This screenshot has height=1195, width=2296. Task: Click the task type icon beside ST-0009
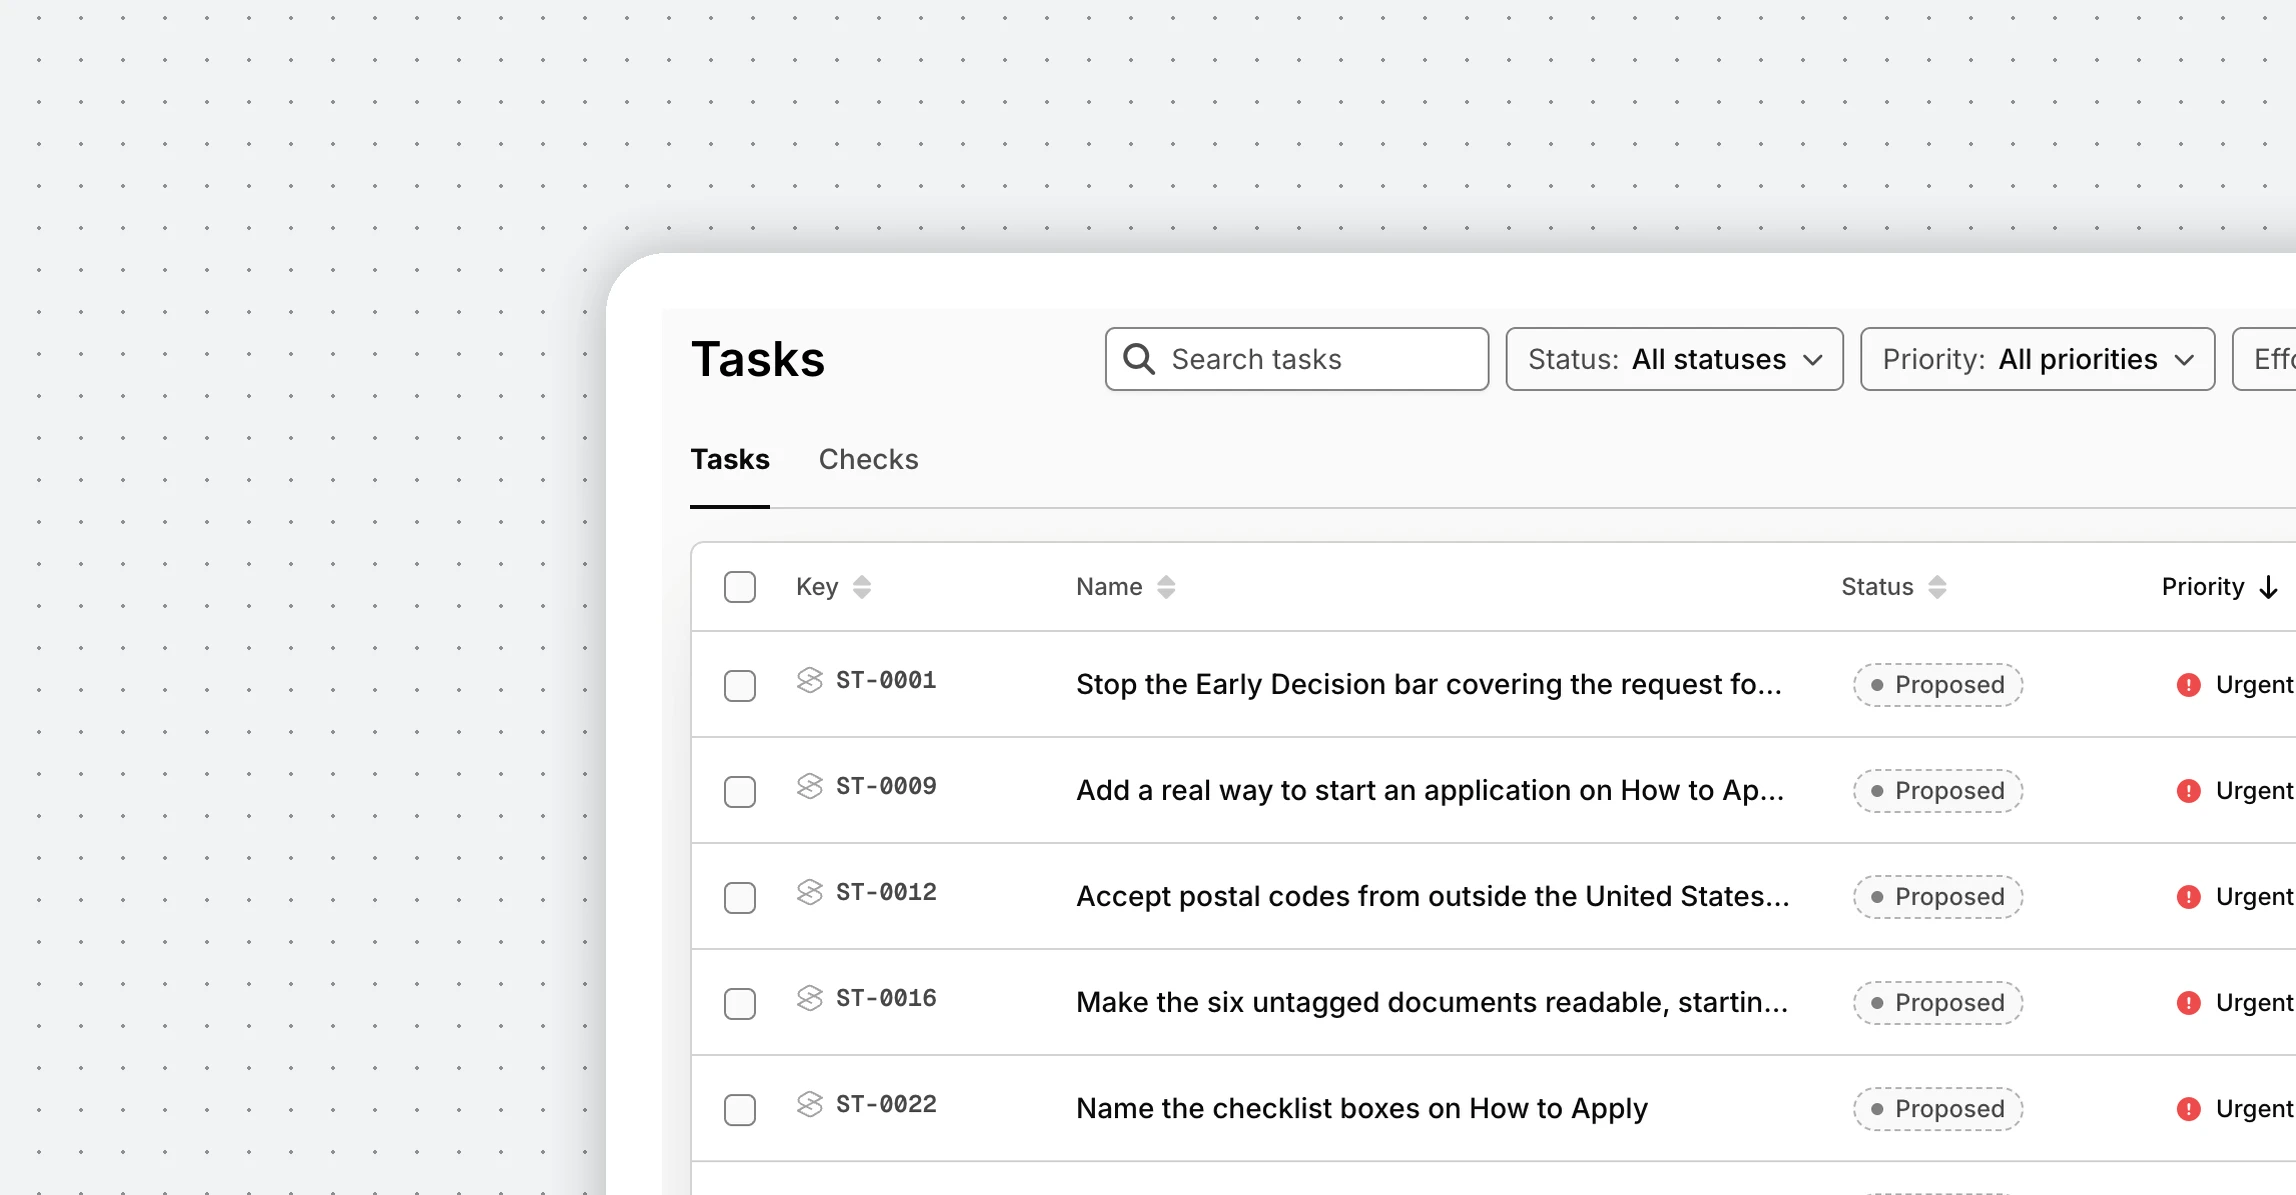(809, 786)
